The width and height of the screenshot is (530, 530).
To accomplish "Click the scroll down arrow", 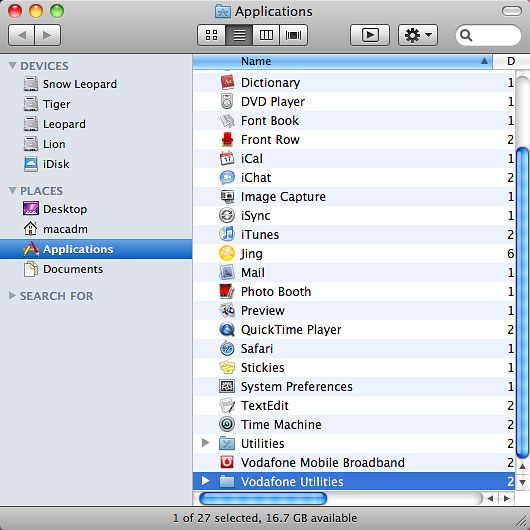I will 523,482.
